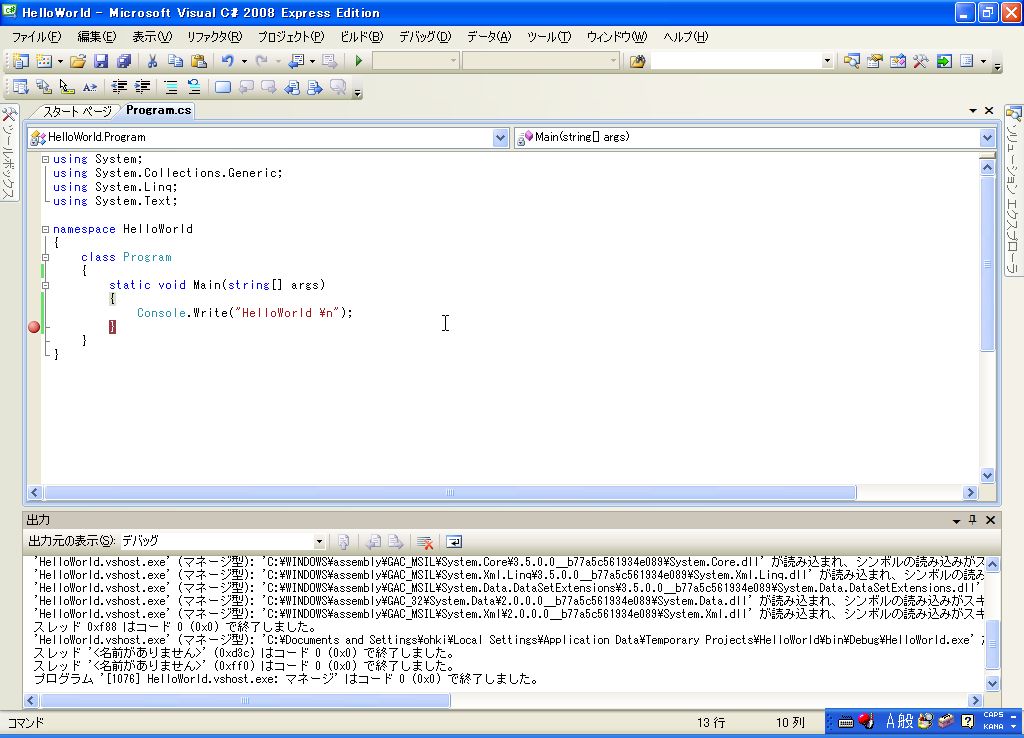1024x738 pixels.
Task: Uncomment the selected lines
Action: point(194,87)
